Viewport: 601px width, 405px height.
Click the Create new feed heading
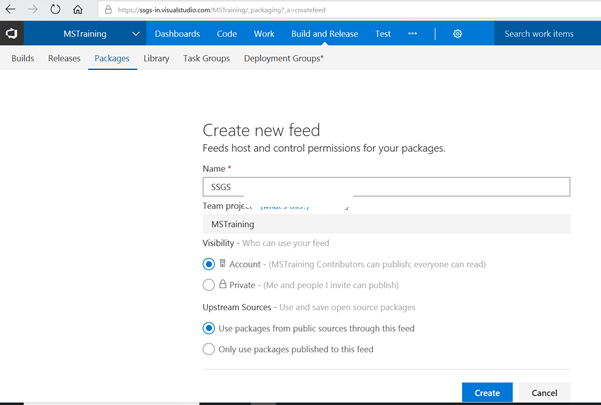click(x=261, y=130)
